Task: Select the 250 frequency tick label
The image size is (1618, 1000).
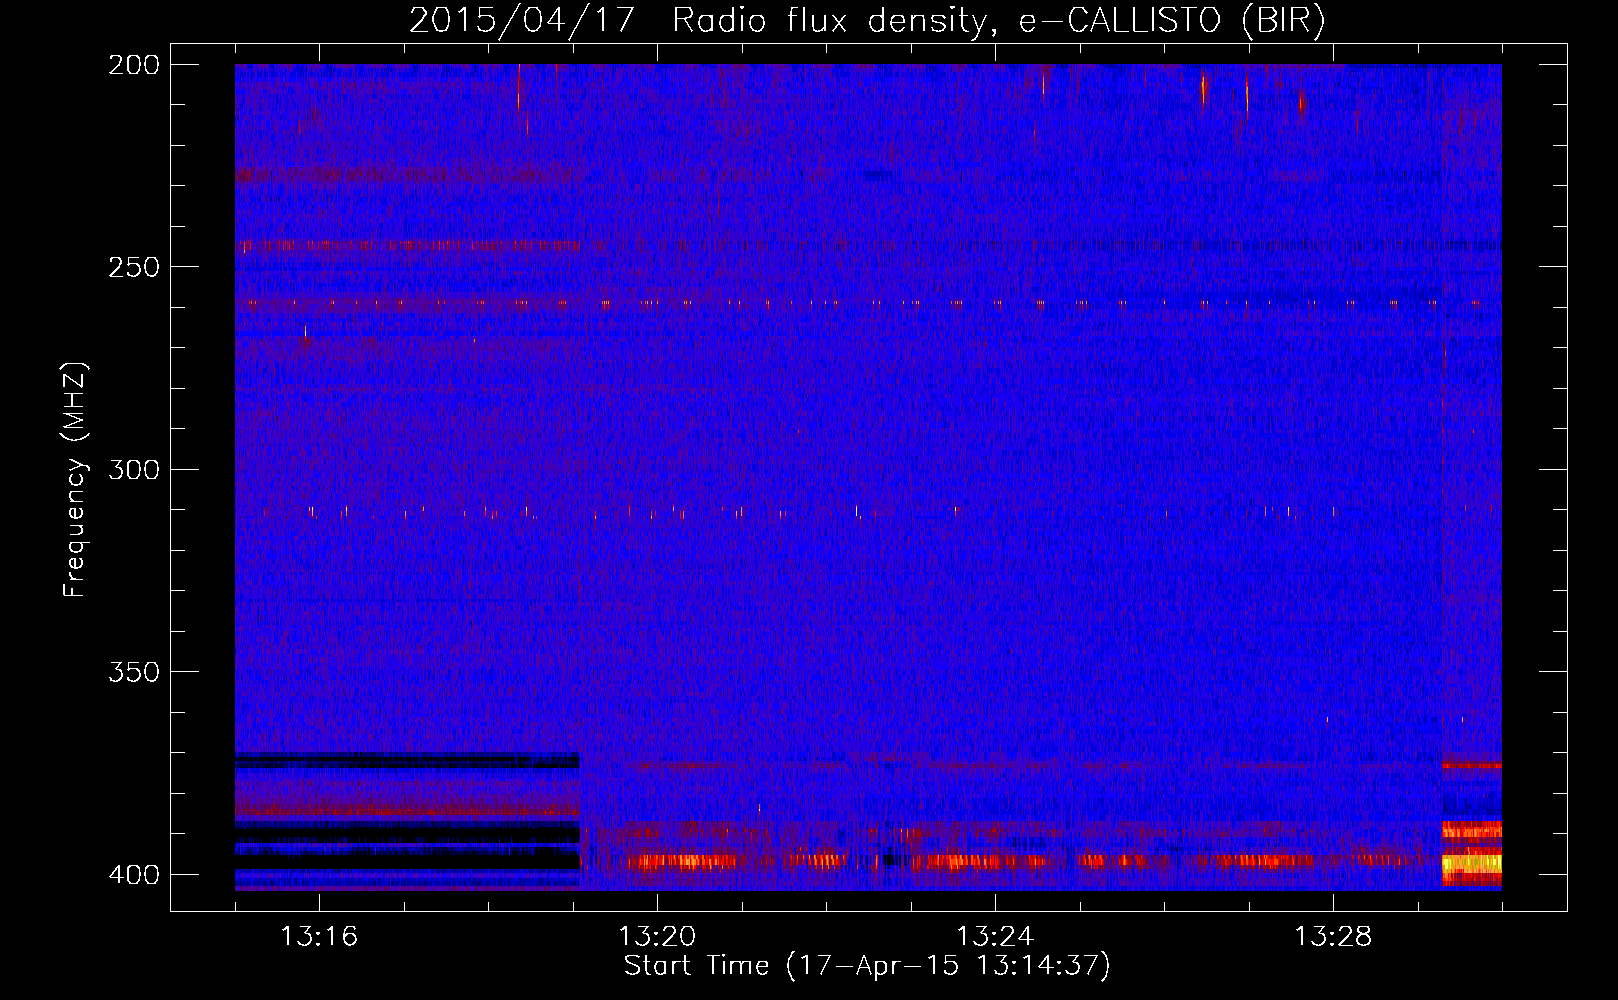Action: [133, 267]
